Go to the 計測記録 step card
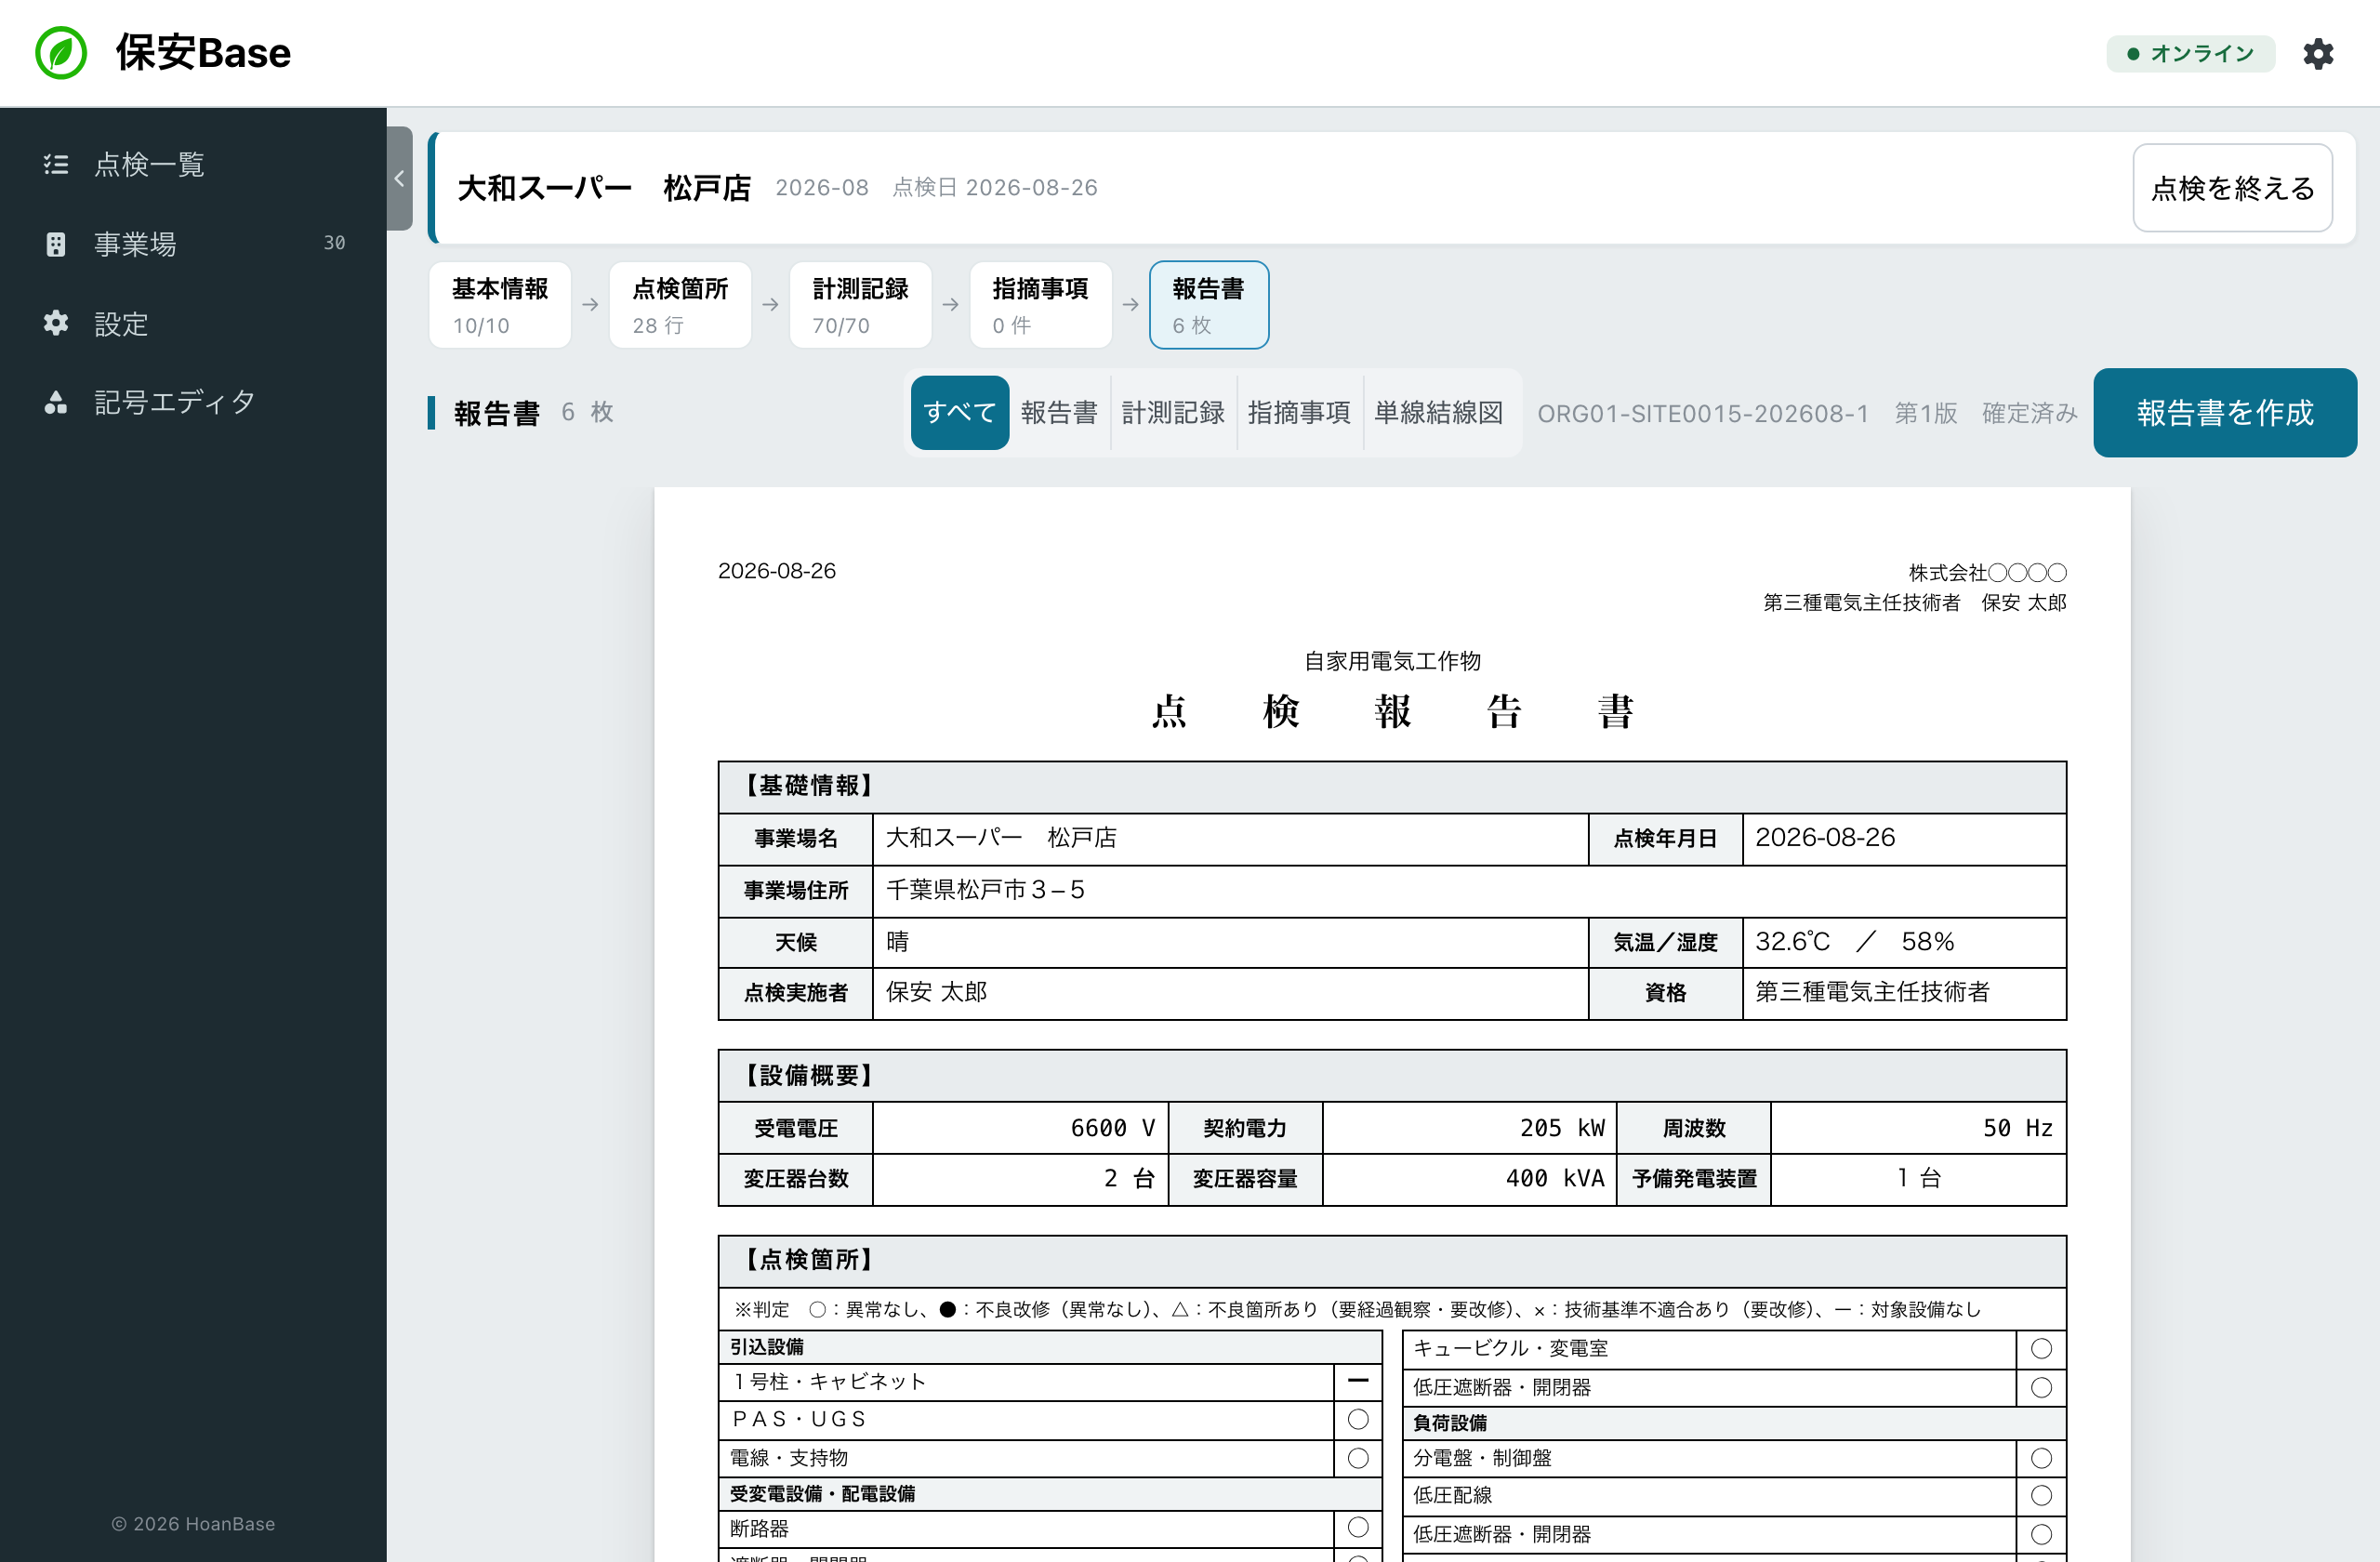The width and height of the screenshot is (2380, 1562). pyautogui.click(x=860, y=305)
